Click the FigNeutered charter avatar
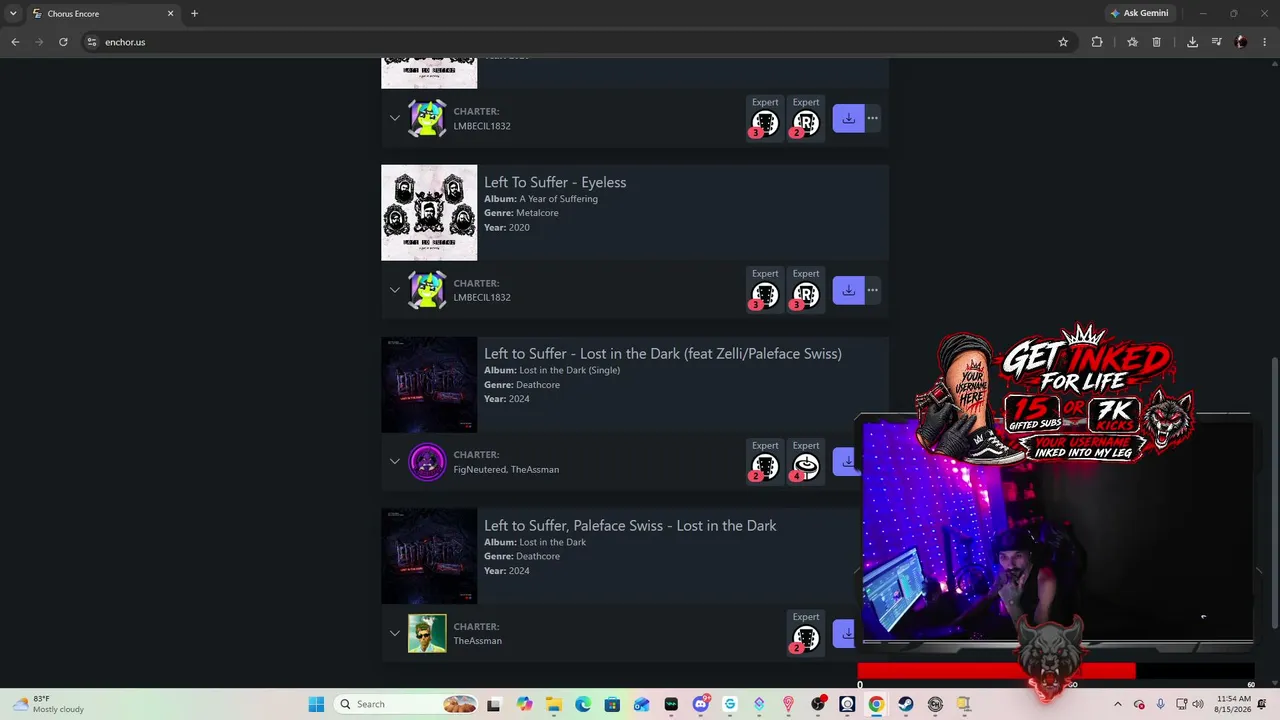The width and height of the screenshot is (1280, 720). (427, 462)
